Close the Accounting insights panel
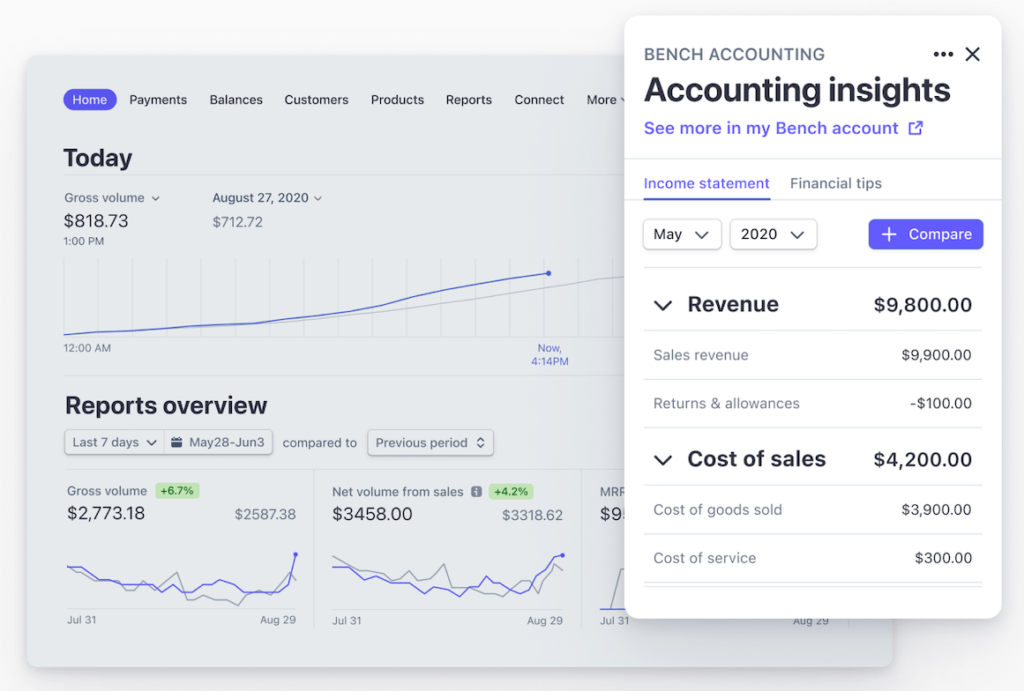This screenshot has width=1024, height=691. (x=972, y=54)
